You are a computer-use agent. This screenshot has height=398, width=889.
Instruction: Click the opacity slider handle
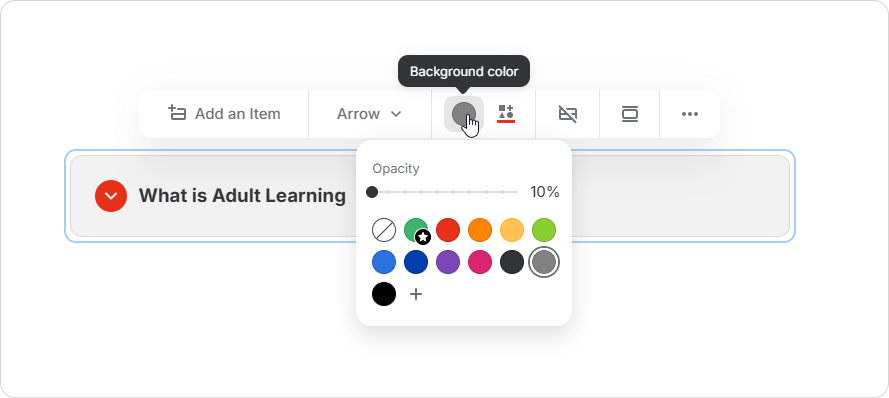(372, 192)
